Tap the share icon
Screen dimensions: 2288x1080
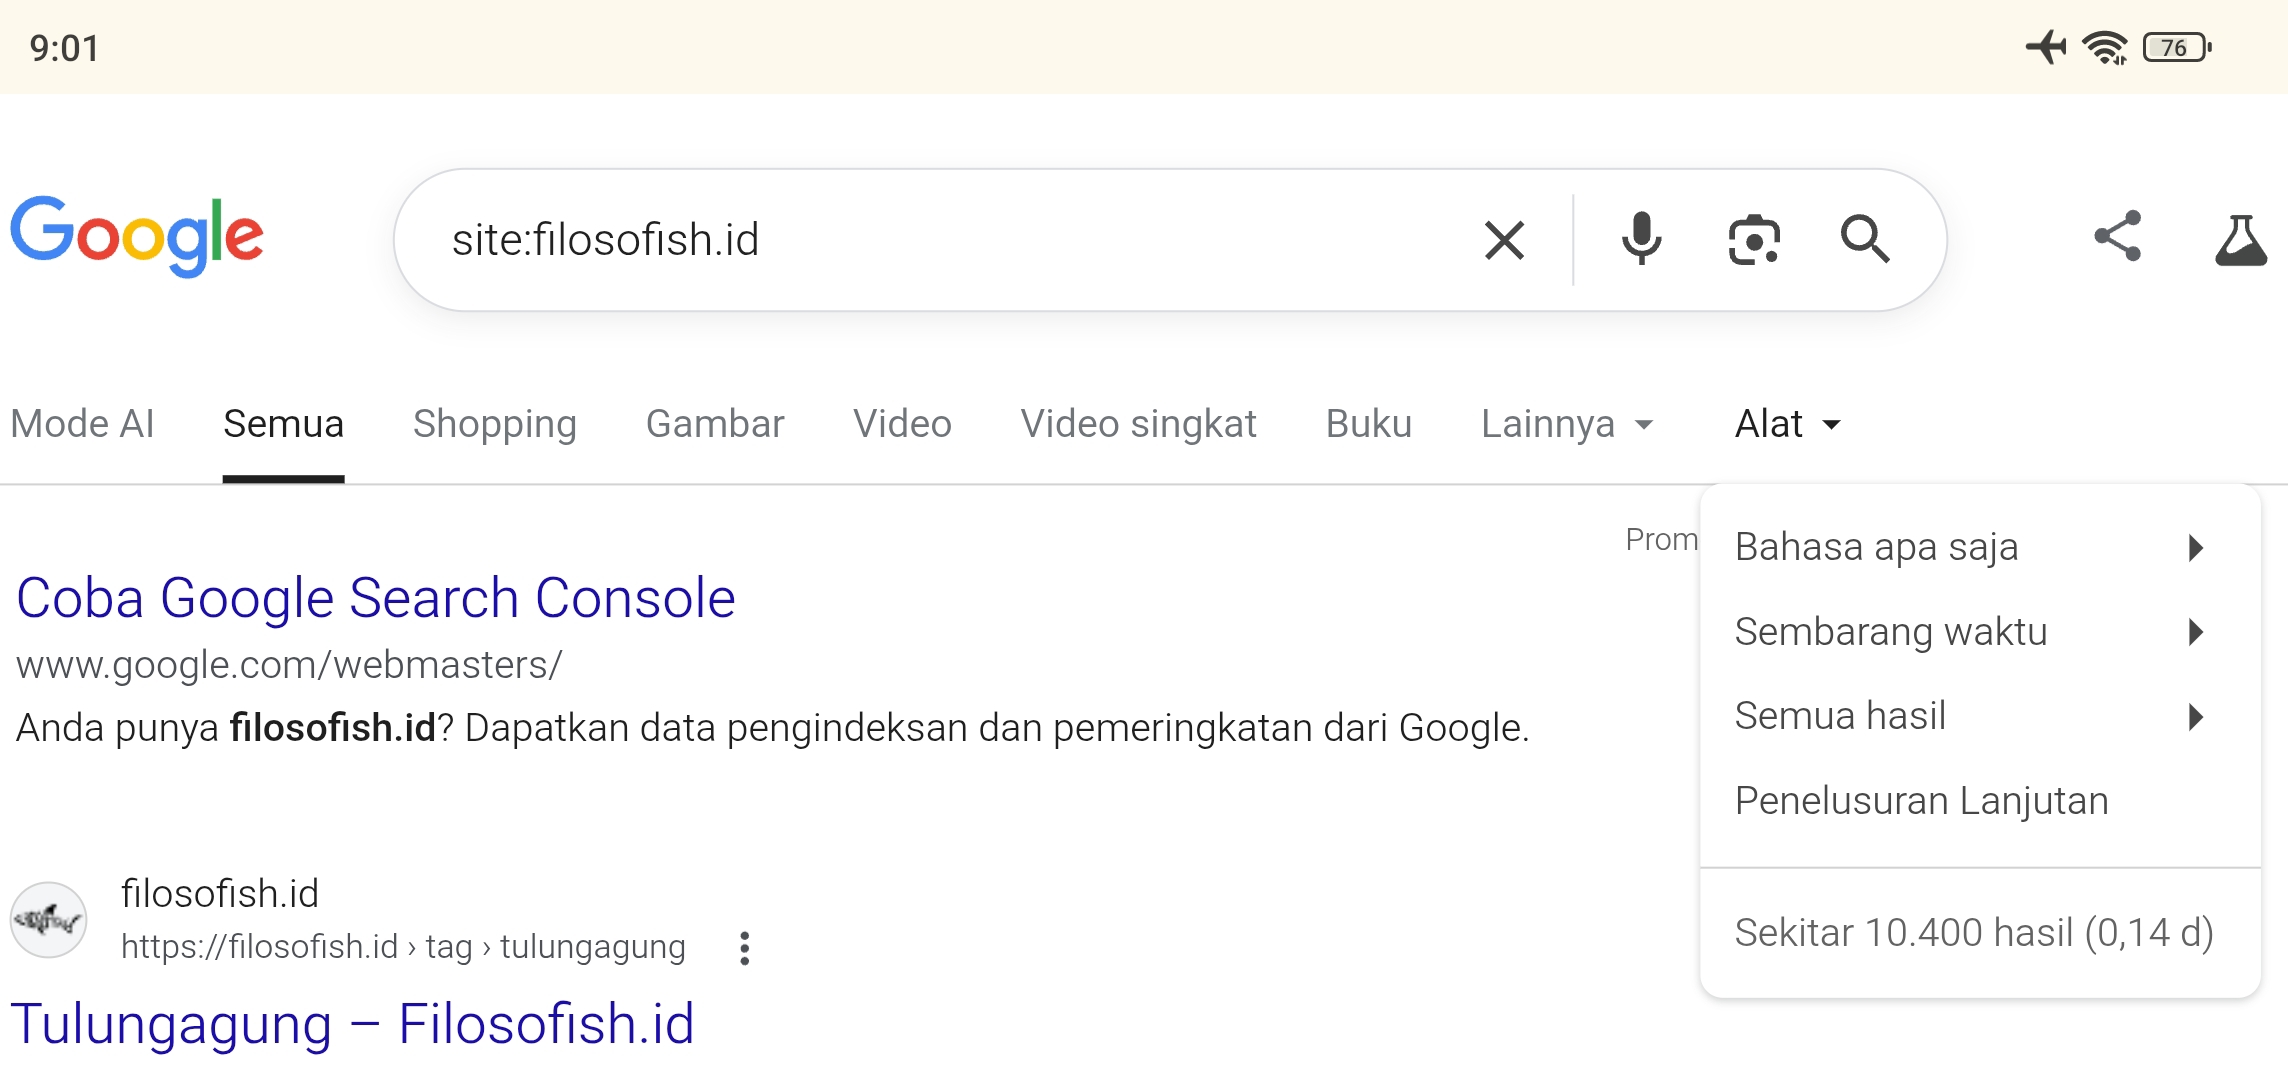point(2118,236)
